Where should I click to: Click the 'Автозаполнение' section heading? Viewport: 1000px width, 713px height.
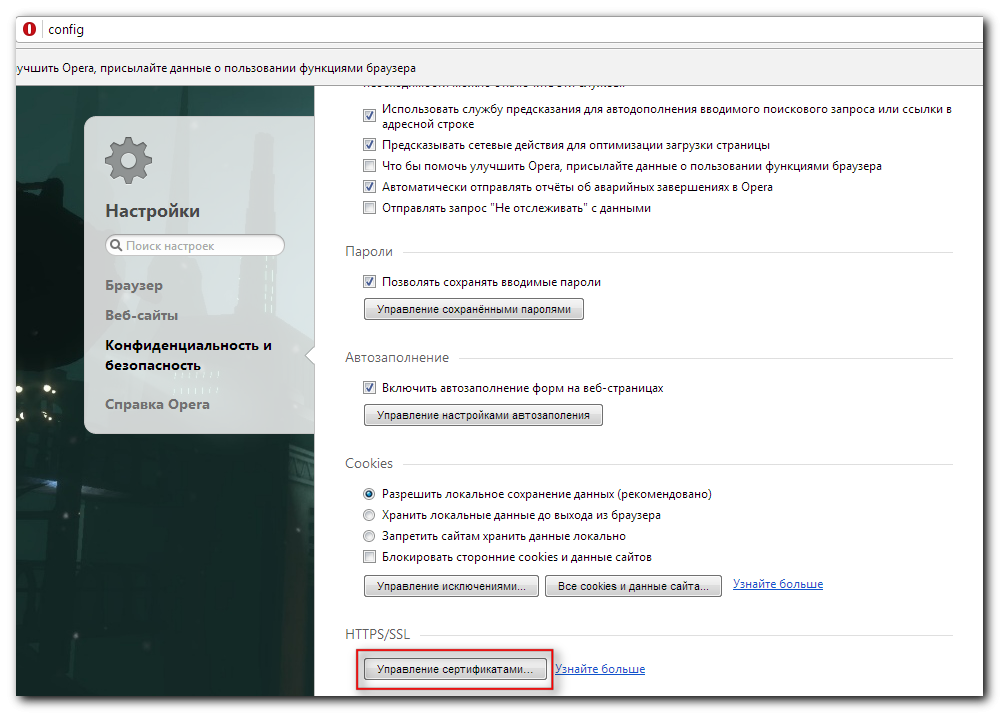(397, 358)
